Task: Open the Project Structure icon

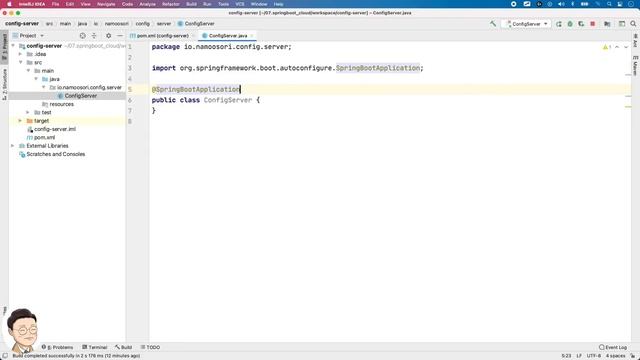Action: pyautogui.click(x=607, y=24)
